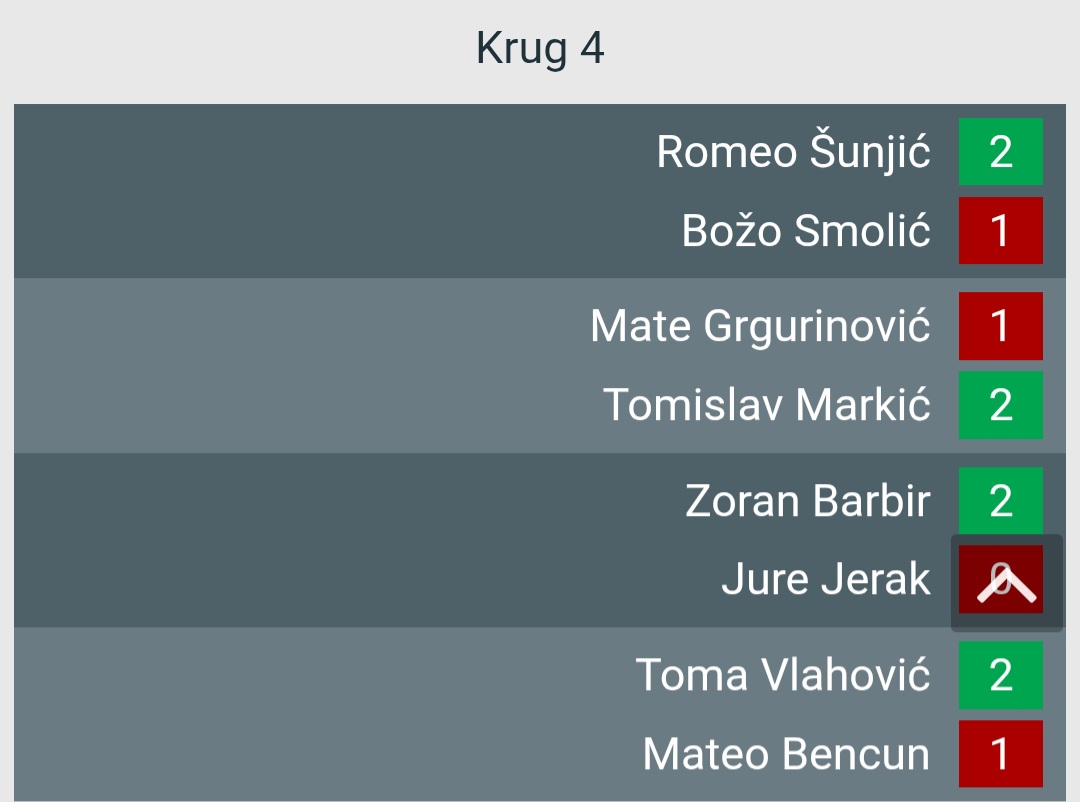Tap the scroll-to-top chevron button
This screenshot has width=1080, height=802.
[1006, 583]
